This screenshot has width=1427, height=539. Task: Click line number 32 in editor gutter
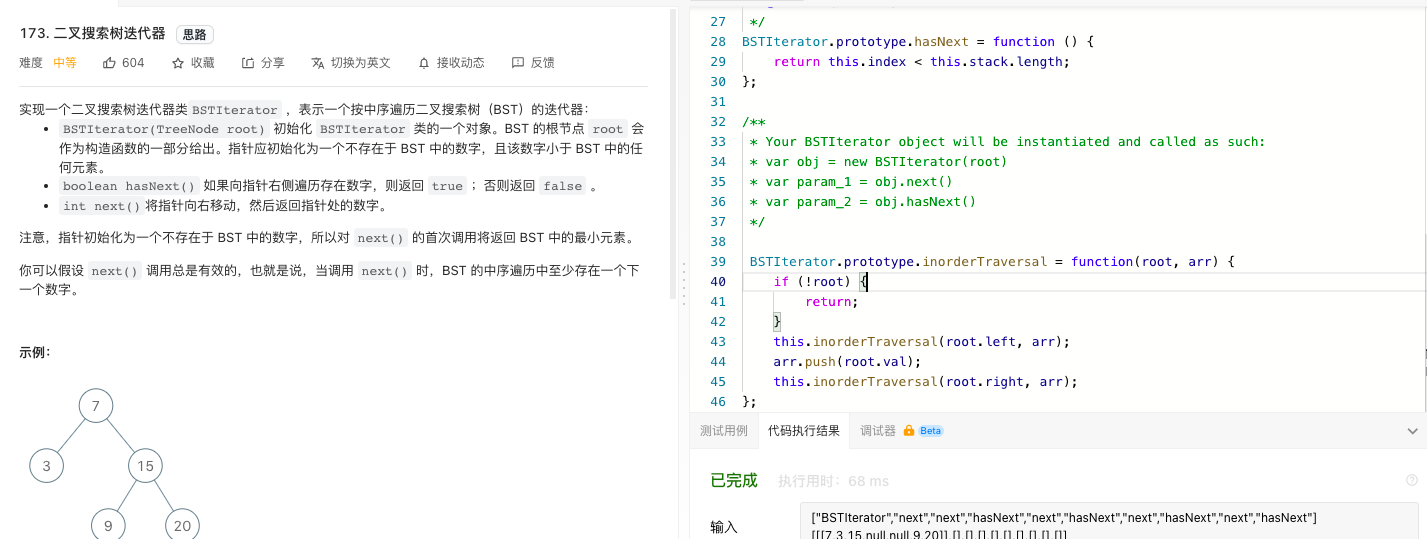click(x=717, y=121)
